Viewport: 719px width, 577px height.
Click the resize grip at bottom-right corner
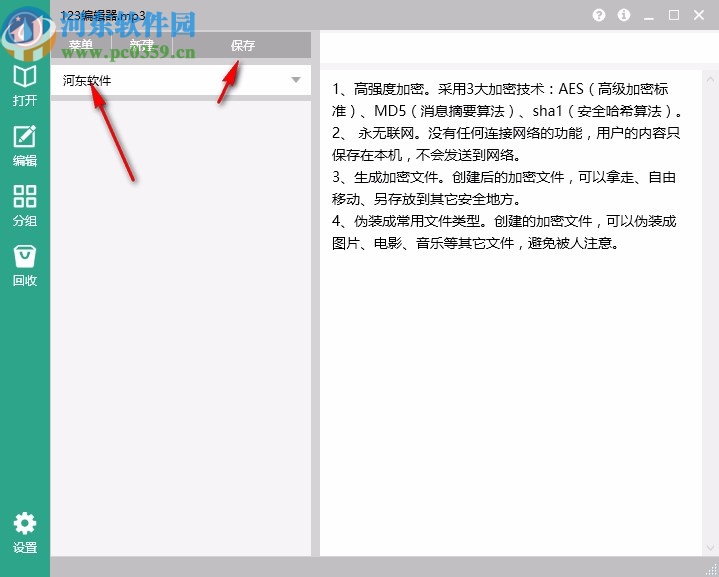pyautogui.click(x=712, y=569)
